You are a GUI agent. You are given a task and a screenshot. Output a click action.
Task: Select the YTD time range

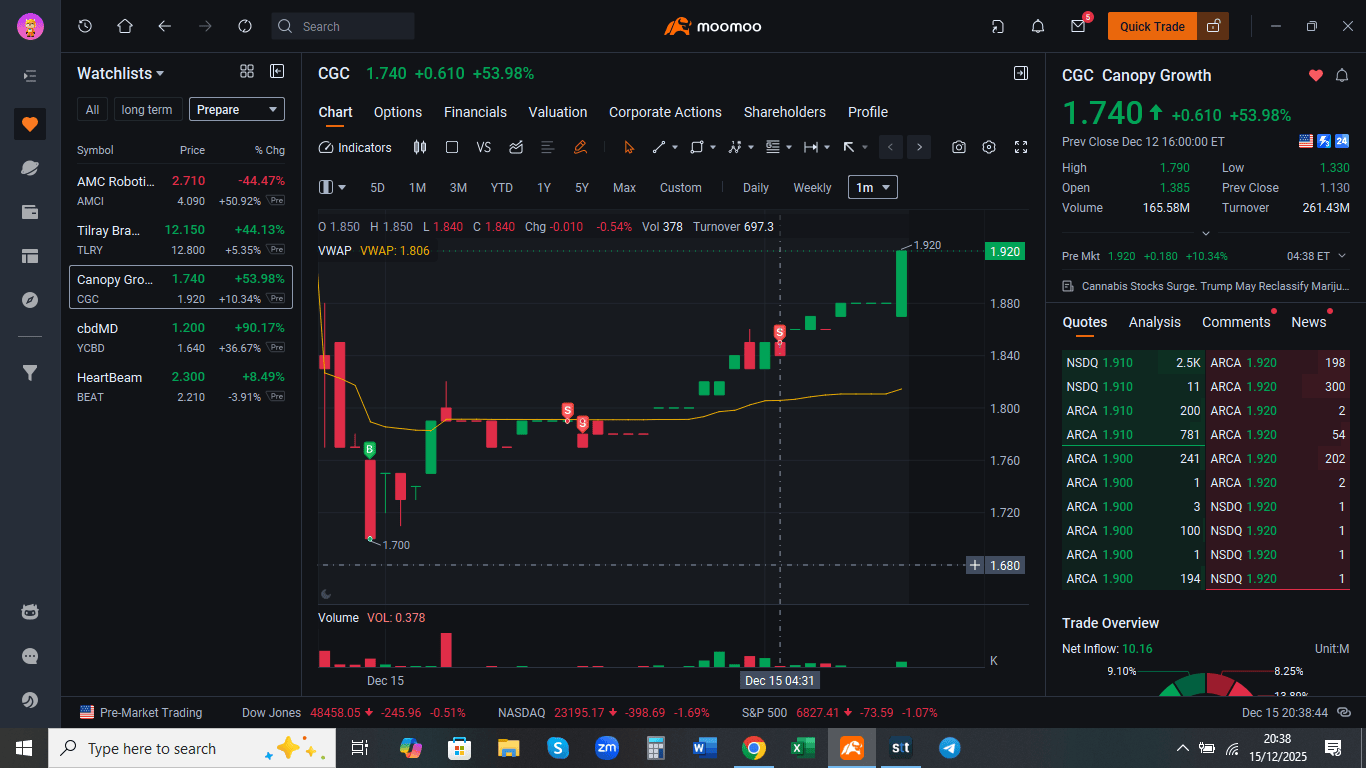coord(502,187)
